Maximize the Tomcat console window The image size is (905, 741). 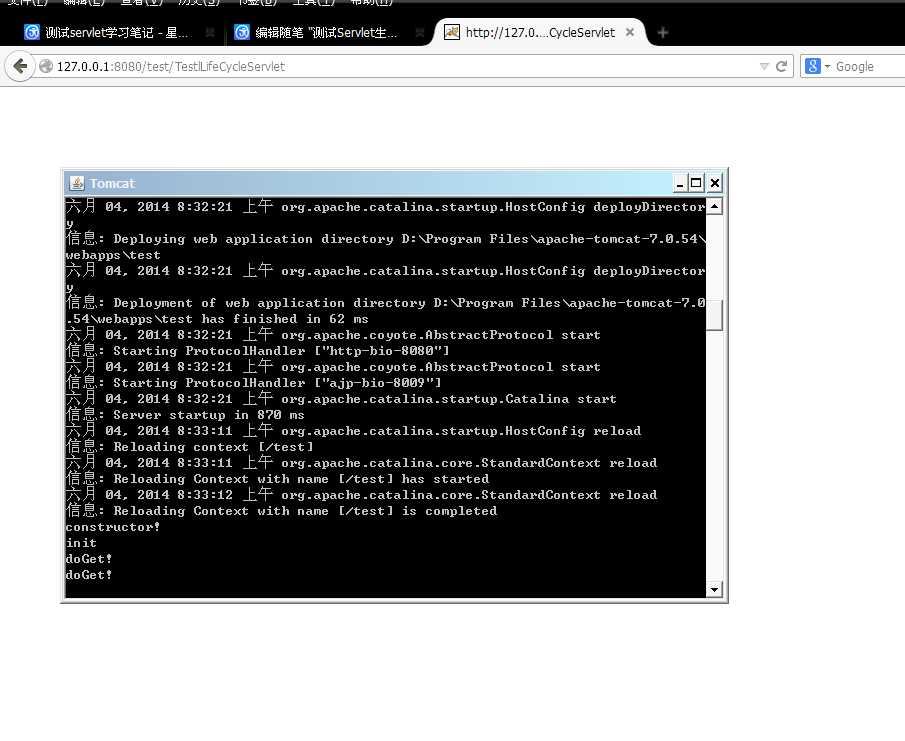pos(696,184)
